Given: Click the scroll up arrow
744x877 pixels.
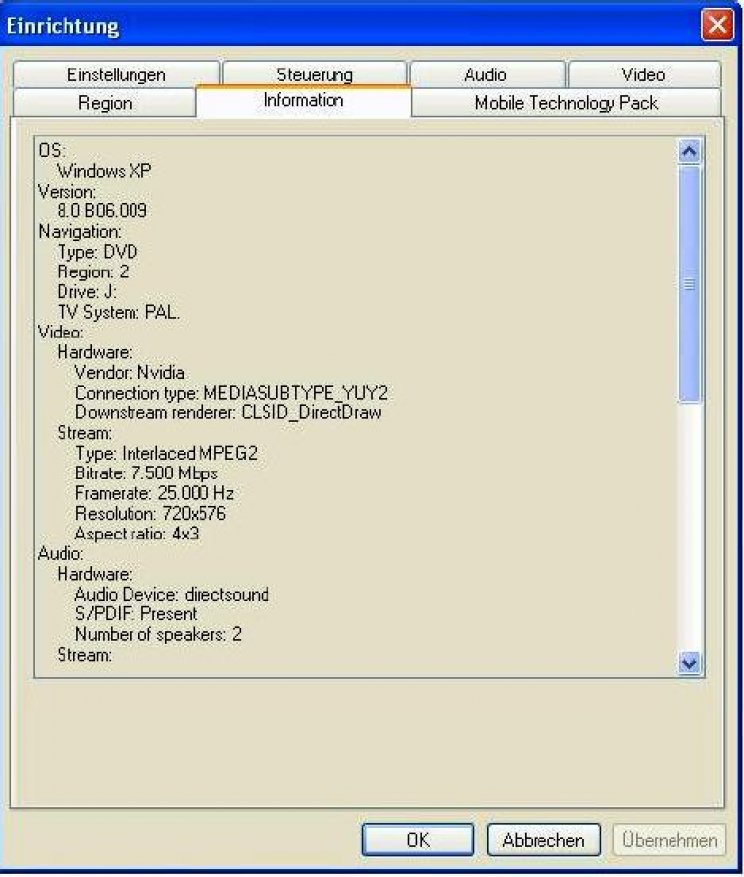Looking at the screenshot, I should click(689, 151).
